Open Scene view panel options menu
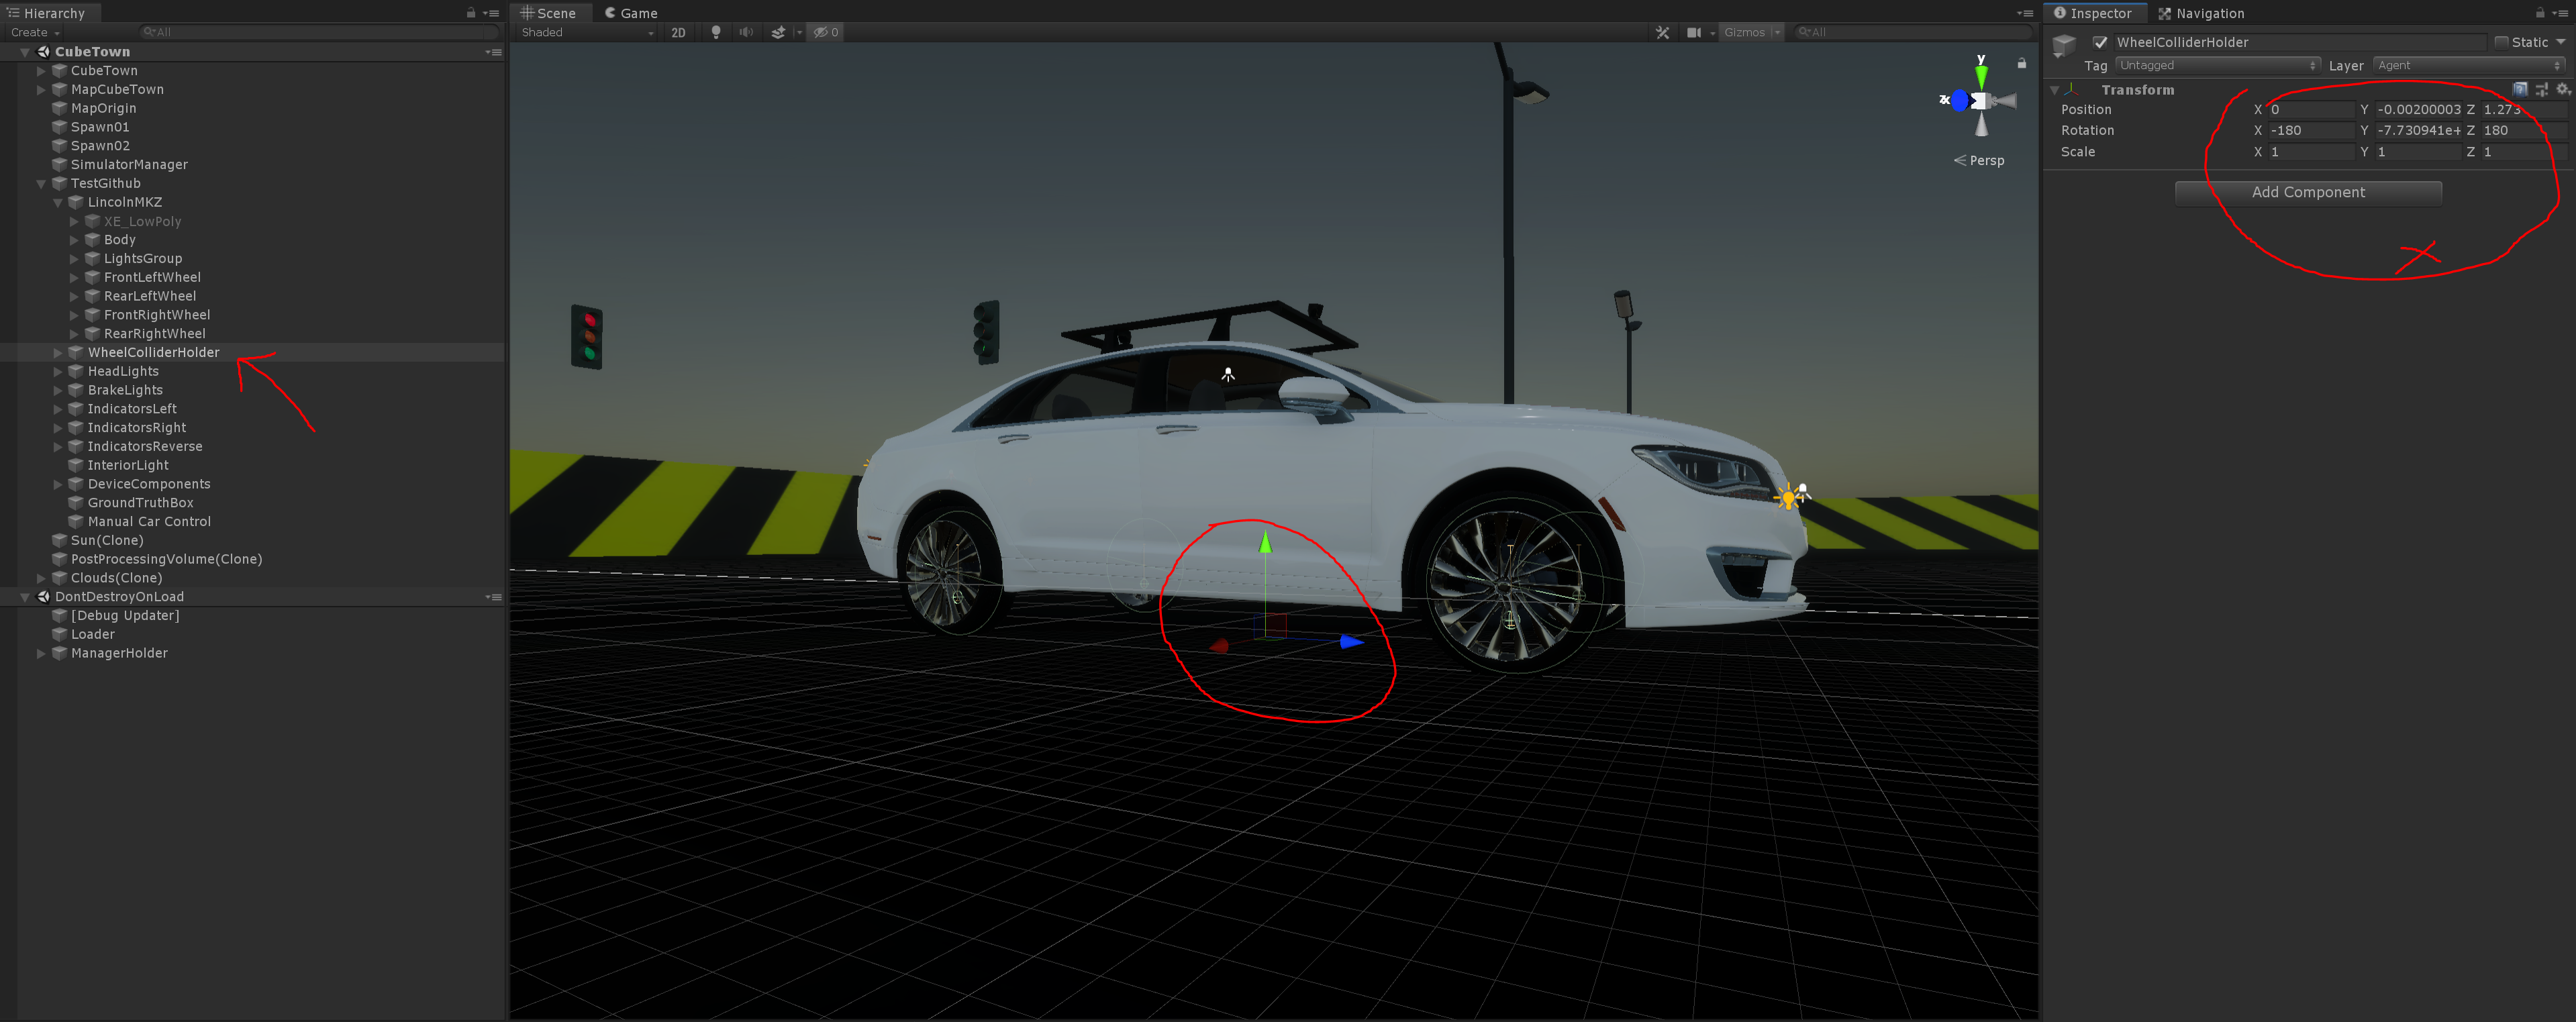2576x1022 pixels. click(x=2025, y=13)
